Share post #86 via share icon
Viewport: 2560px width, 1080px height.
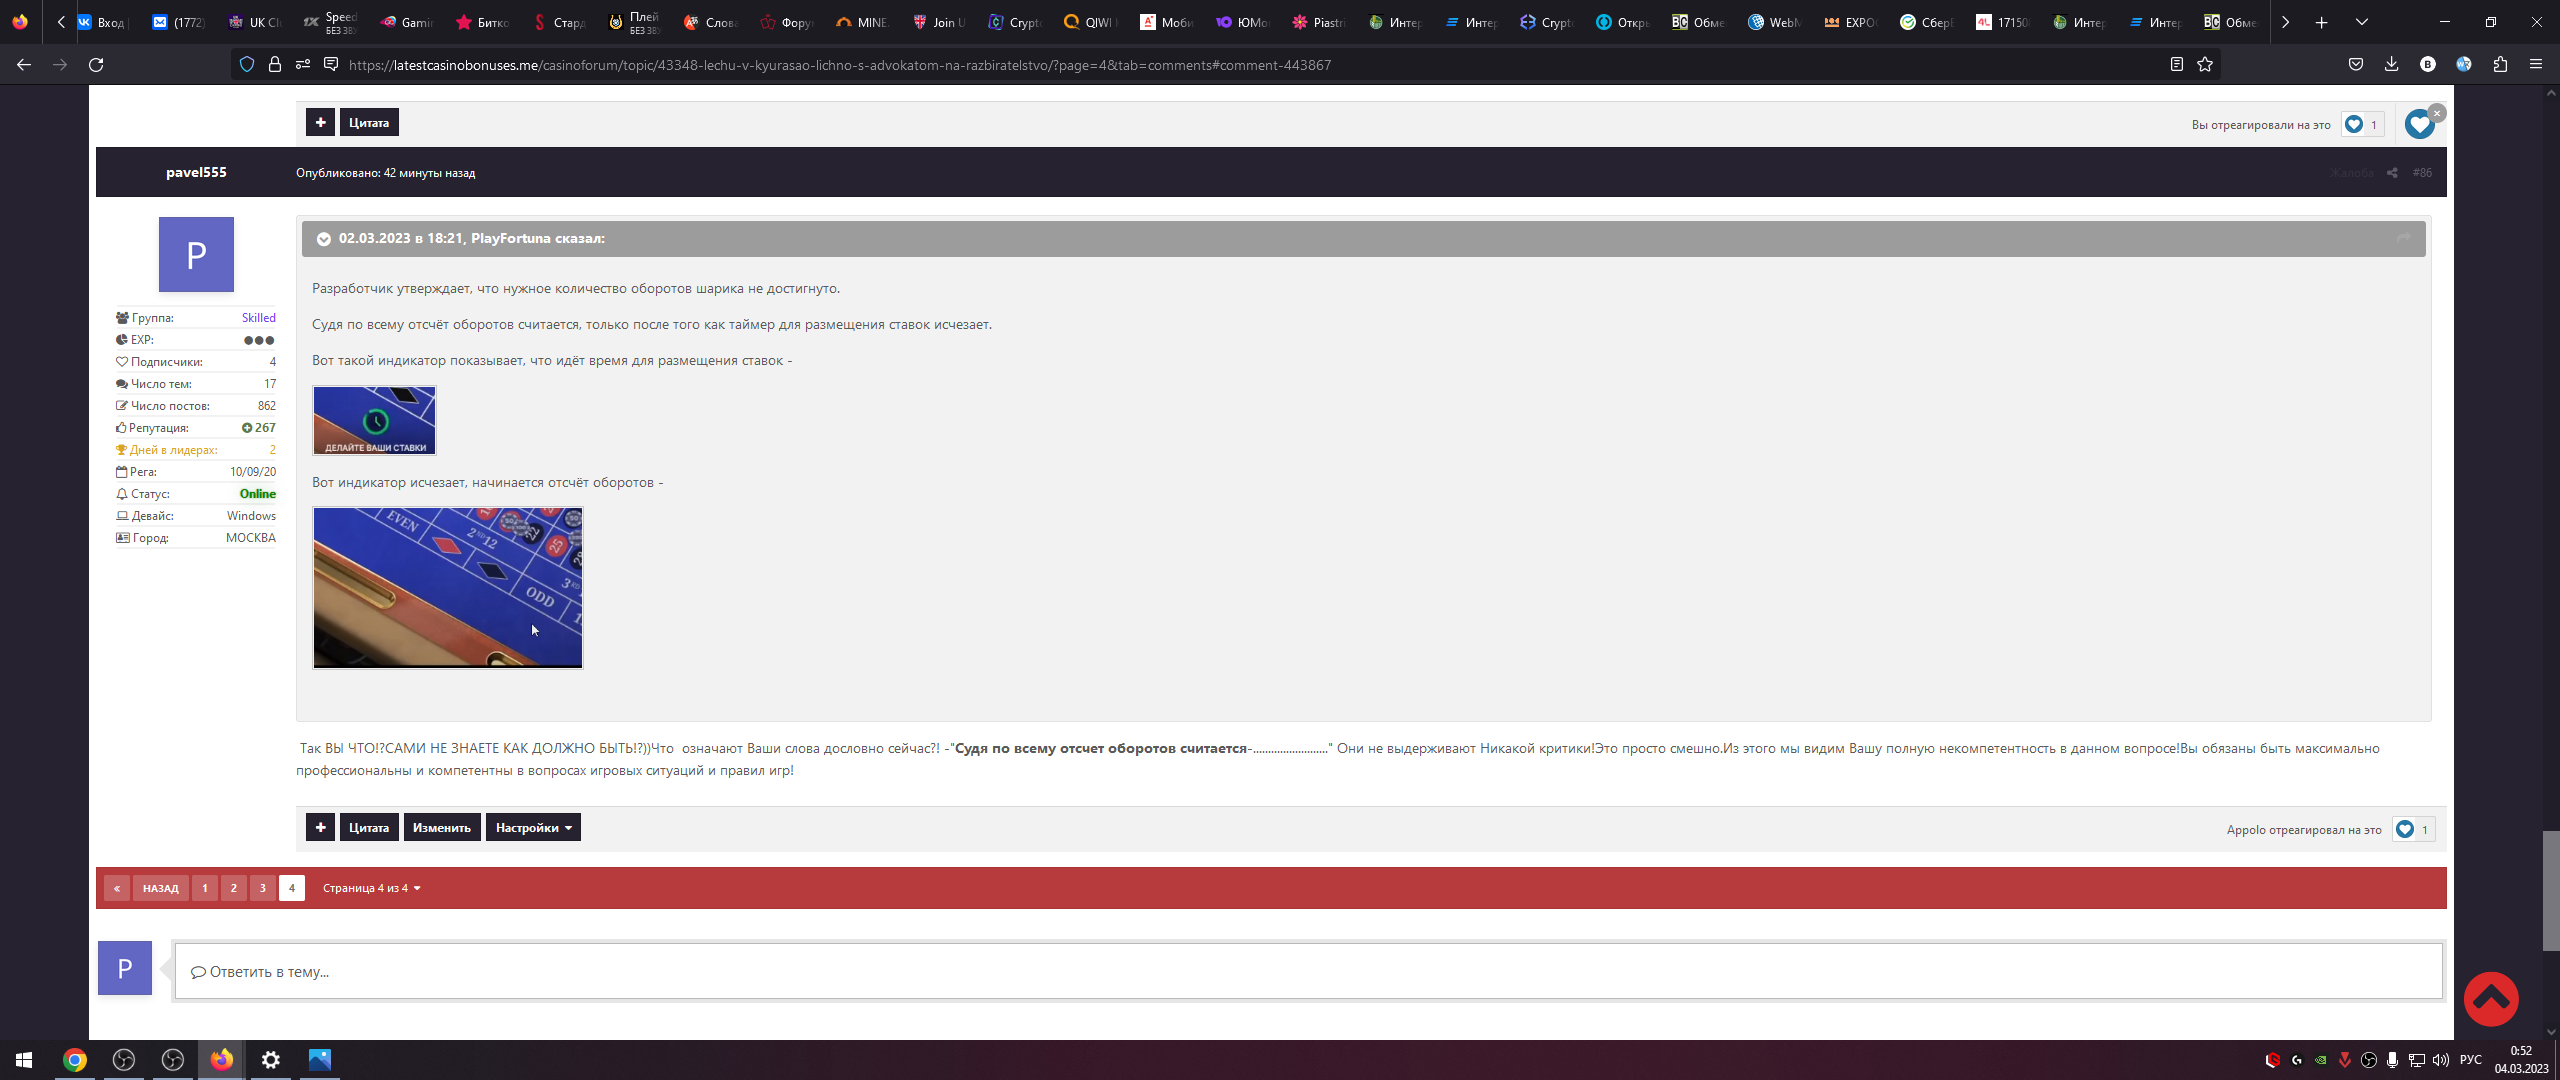point(2392,173)
